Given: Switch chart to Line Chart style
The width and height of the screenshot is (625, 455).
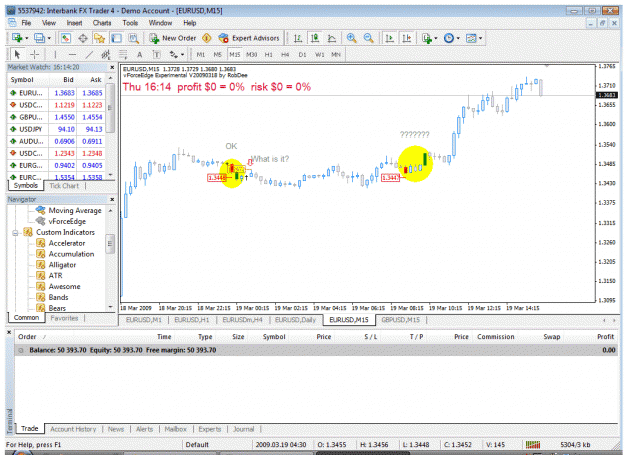Looking at the screenshot, I should click(x=332, y=38).
